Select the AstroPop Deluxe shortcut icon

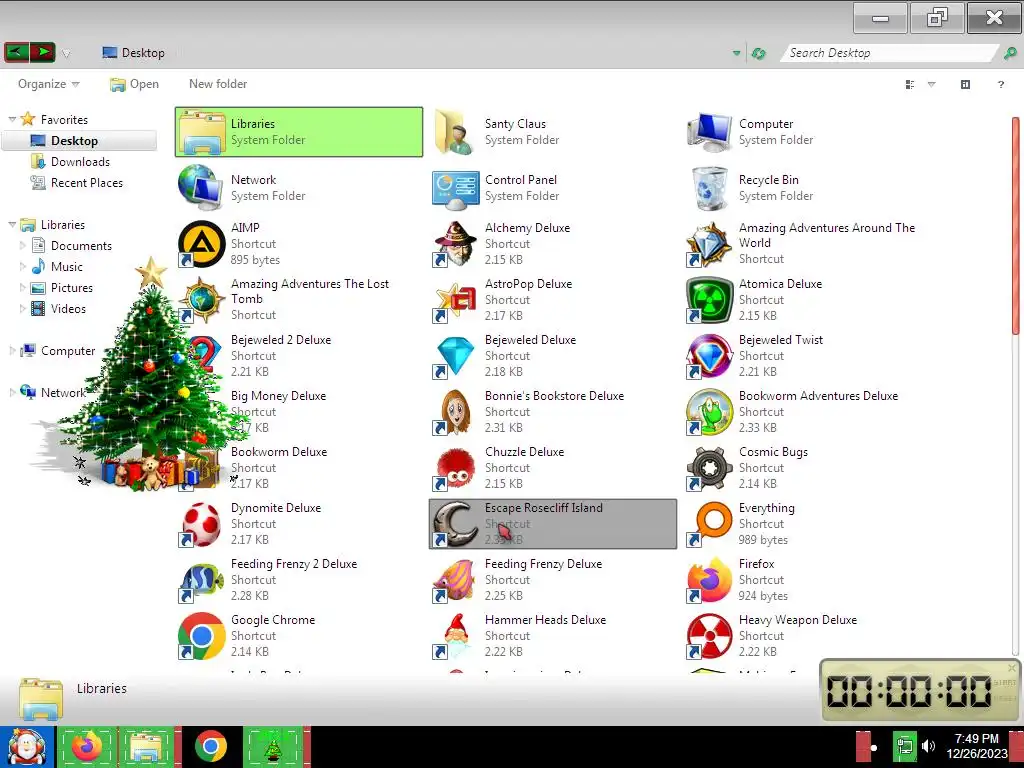[x=455, y=300]
